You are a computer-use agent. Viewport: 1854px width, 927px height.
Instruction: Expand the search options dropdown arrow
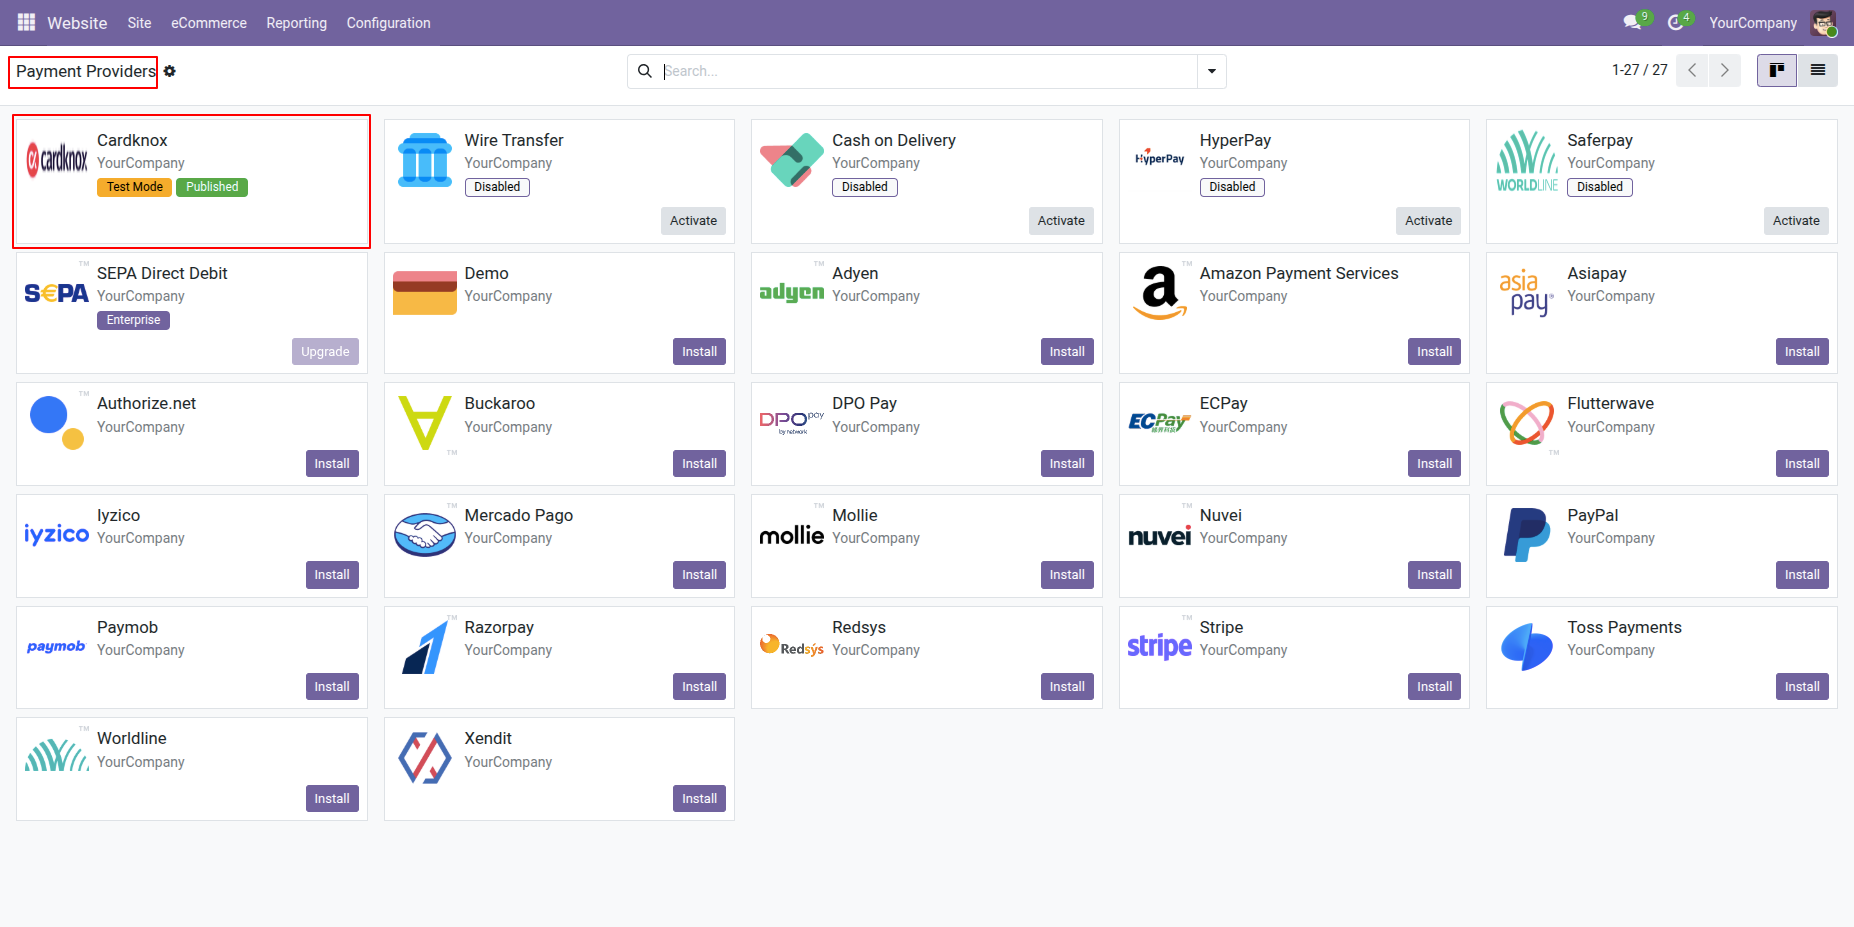pos(1212,71)
